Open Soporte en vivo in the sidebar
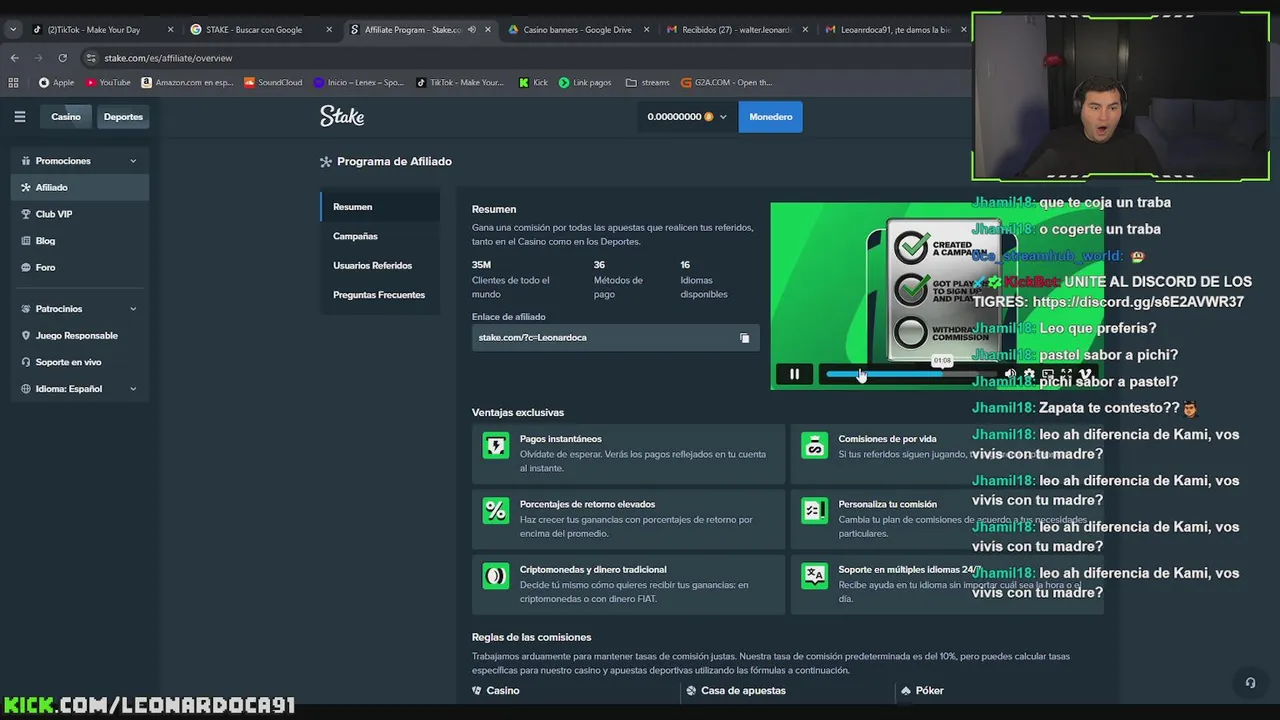1280x720 pixels. [80, 362]
